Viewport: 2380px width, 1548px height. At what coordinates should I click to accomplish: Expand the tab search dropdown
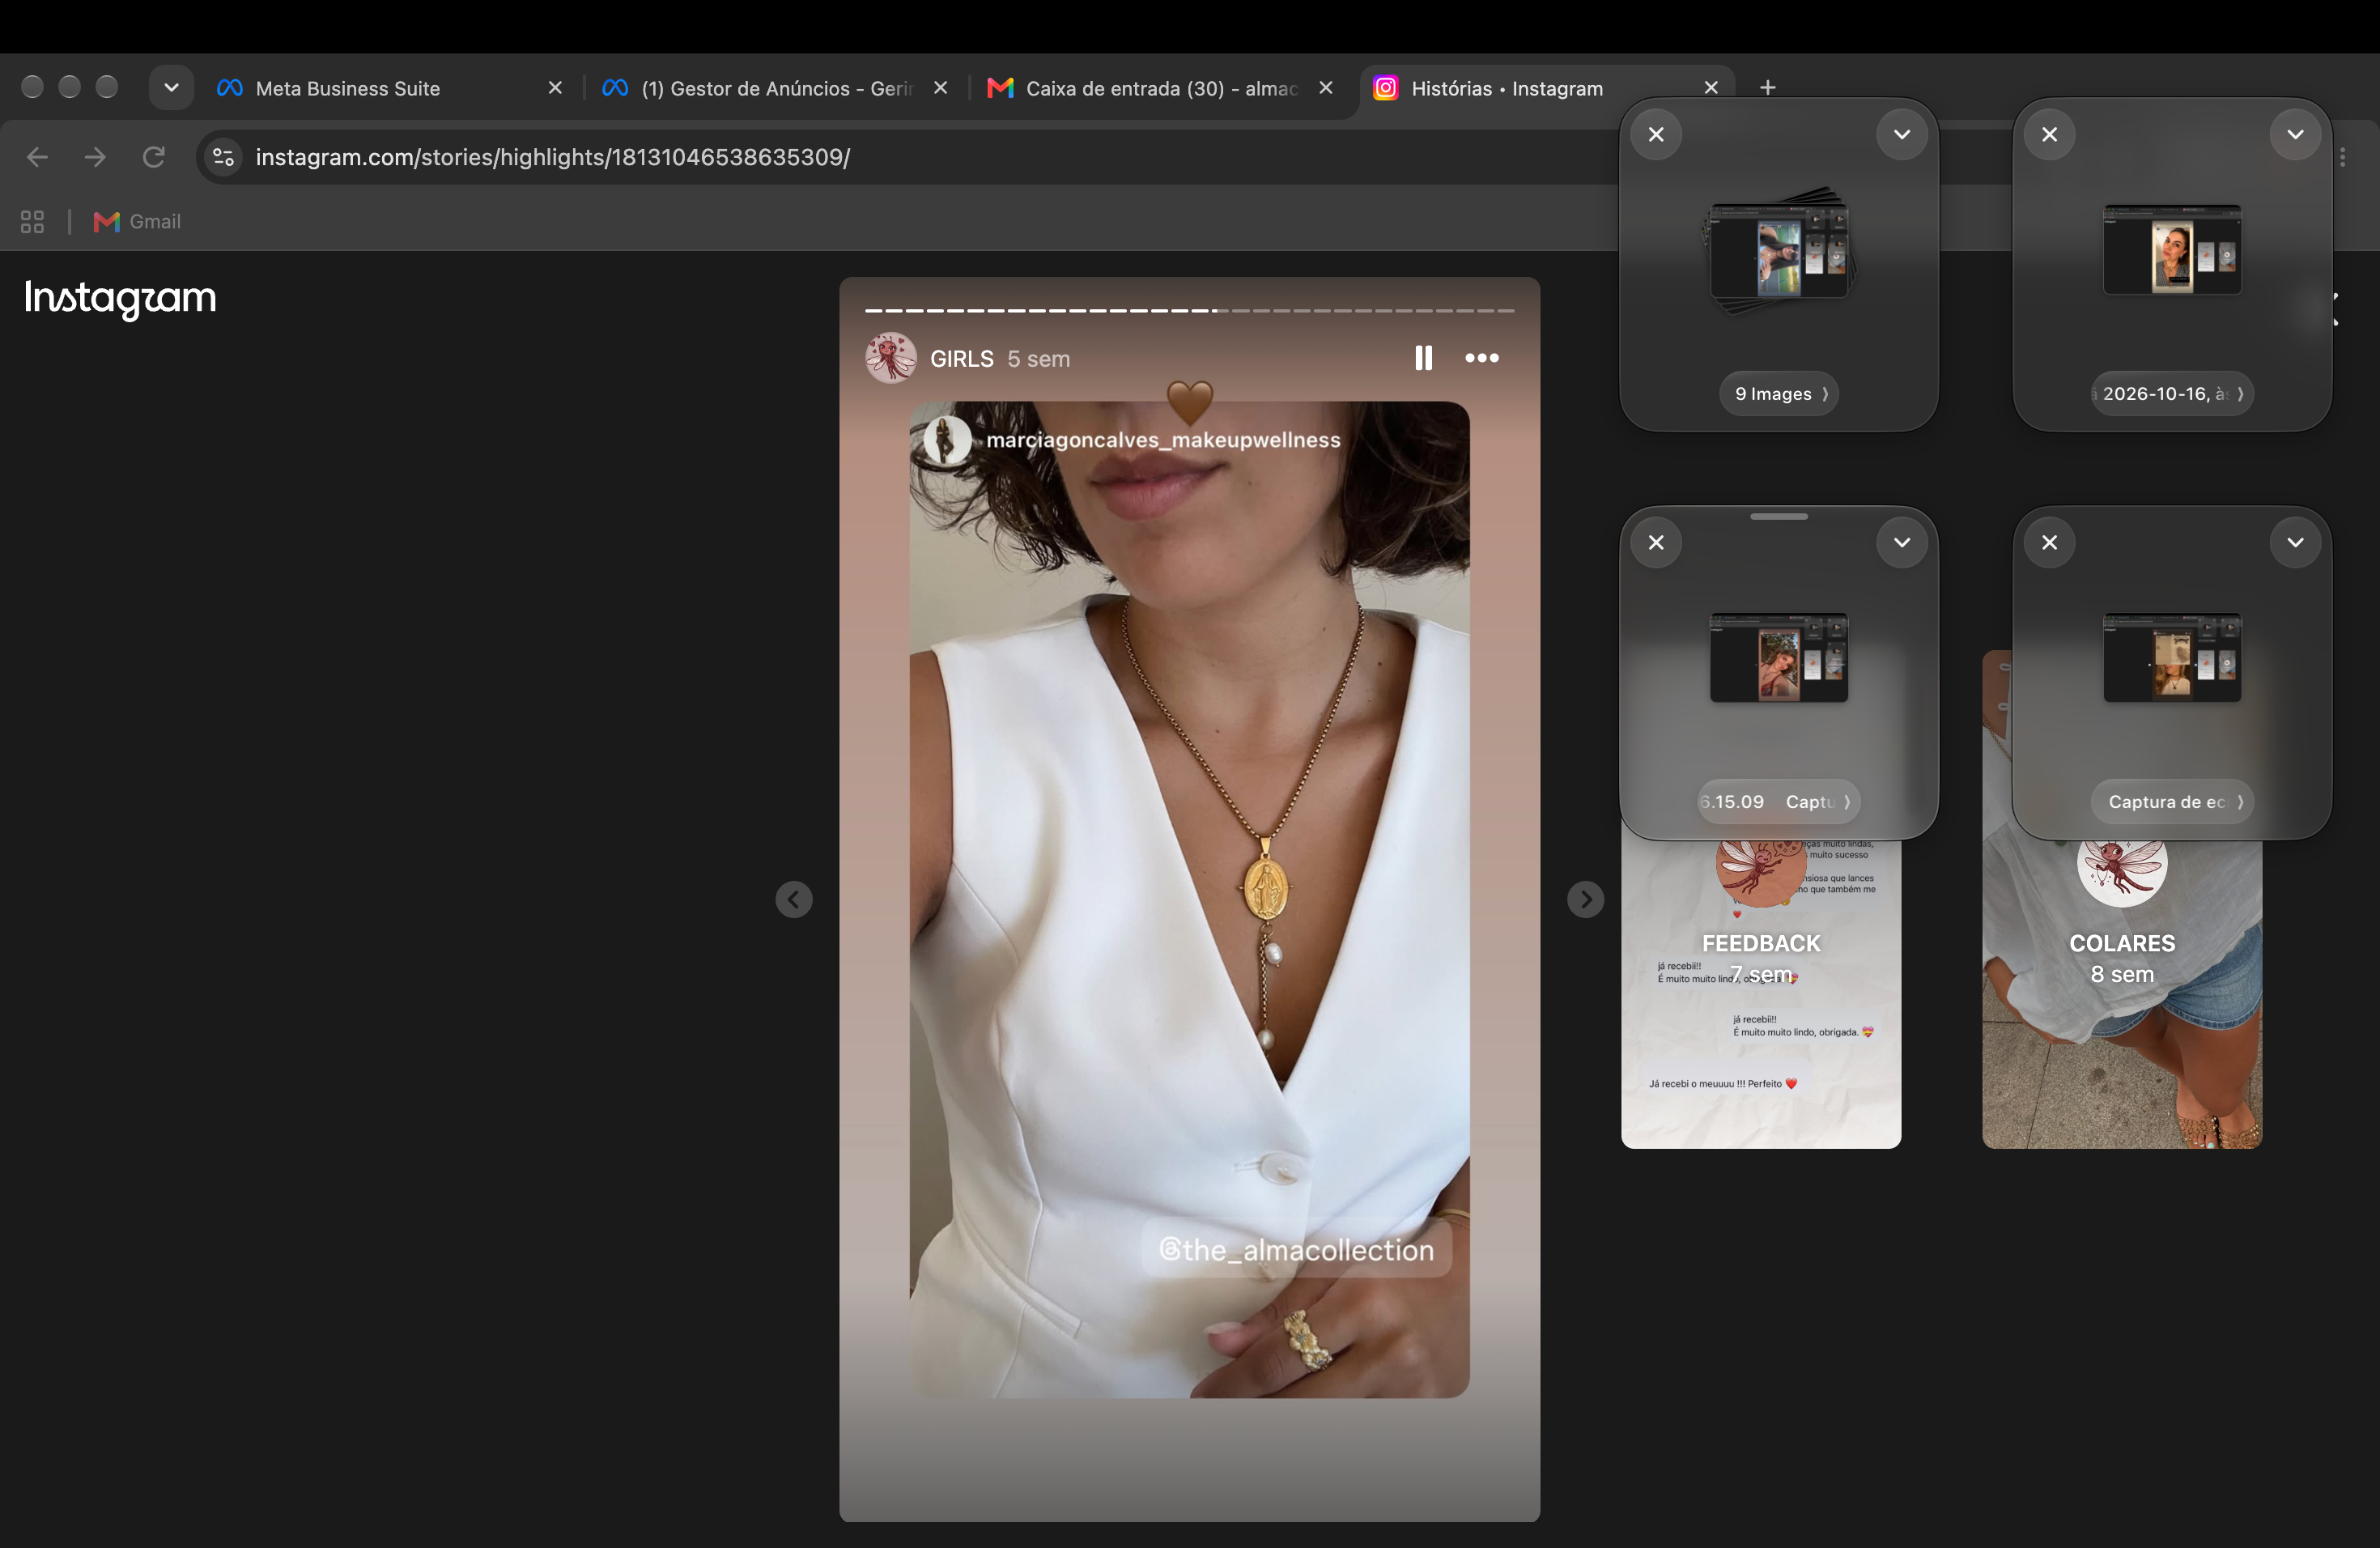[x=171, y=88]
